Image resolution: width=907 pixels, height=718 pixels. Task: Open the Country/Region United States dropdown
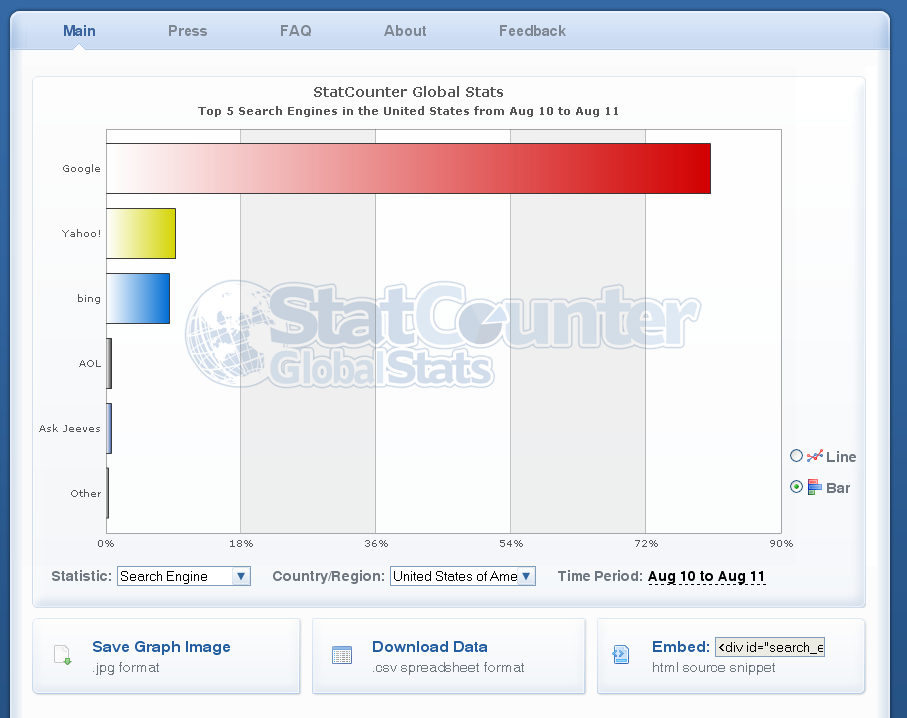463,576
